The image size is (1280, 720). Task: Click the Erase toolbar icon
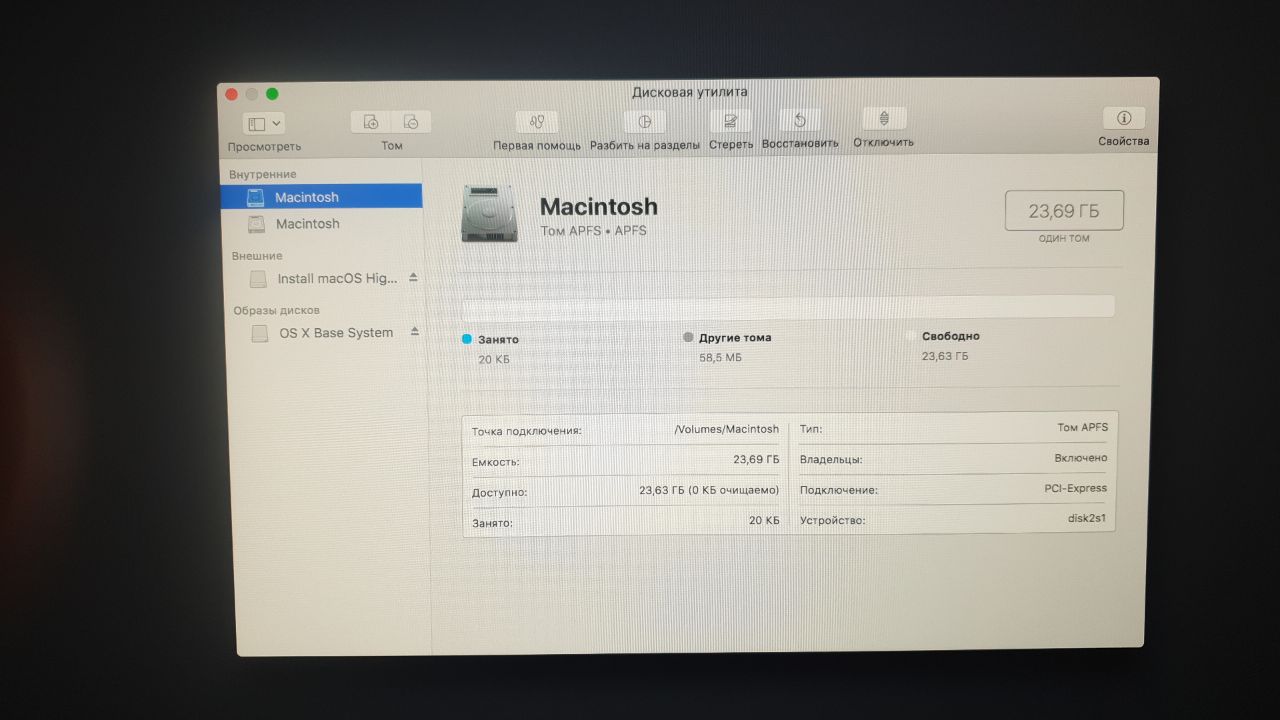point(731,120)
